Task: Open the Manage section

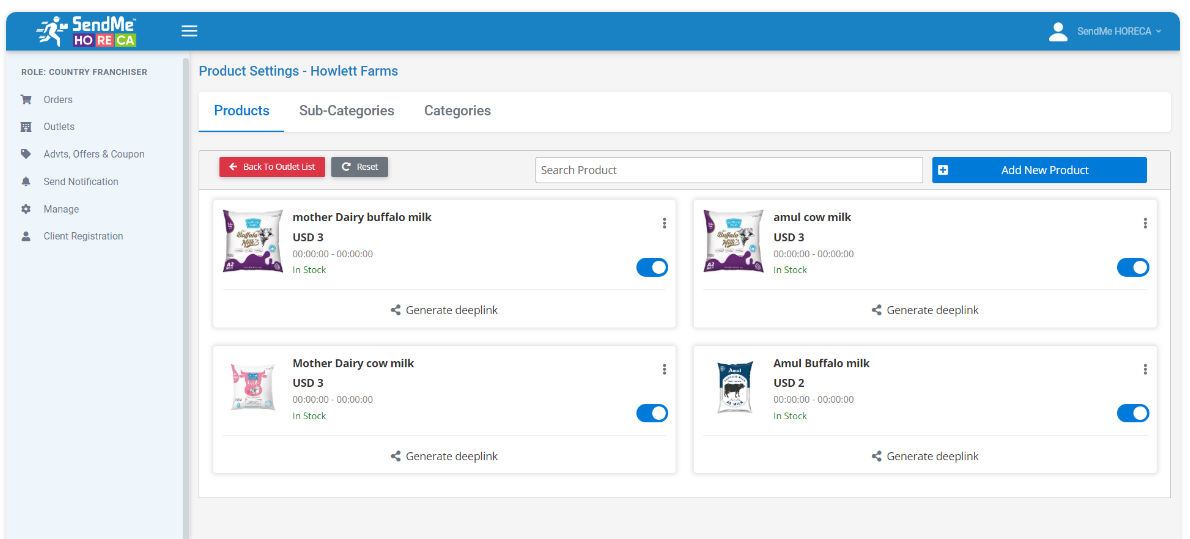Action: (x=61, y=209)
